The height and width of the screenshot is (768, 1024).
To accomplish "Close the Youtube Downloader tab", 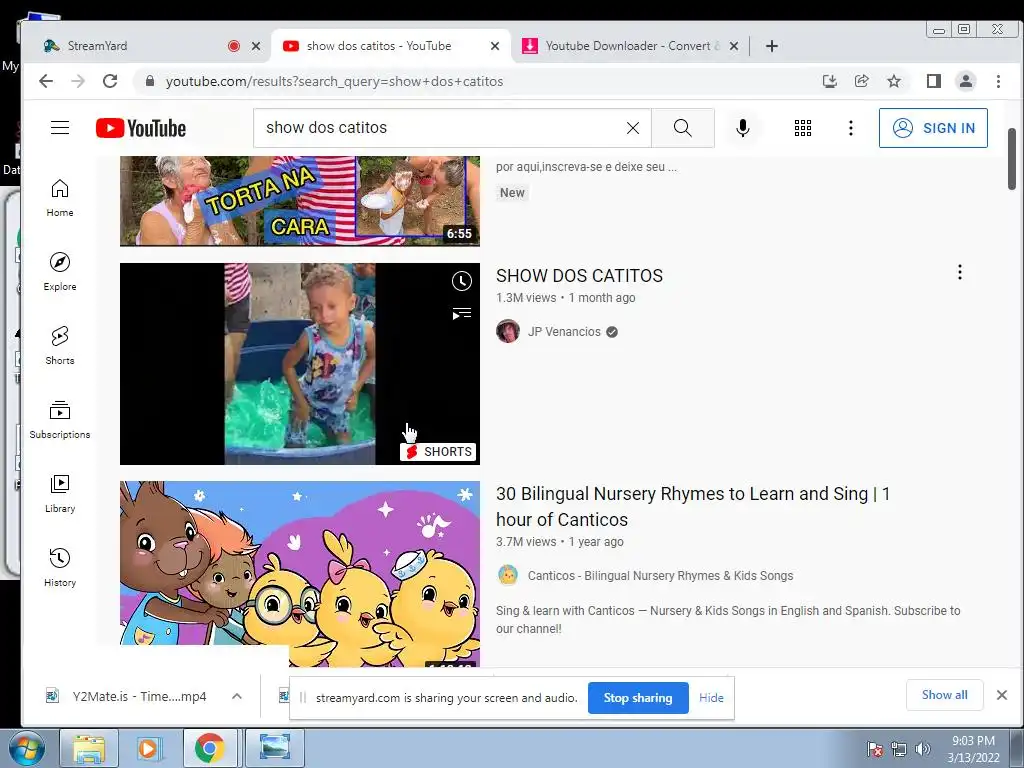I will point(734,46).
